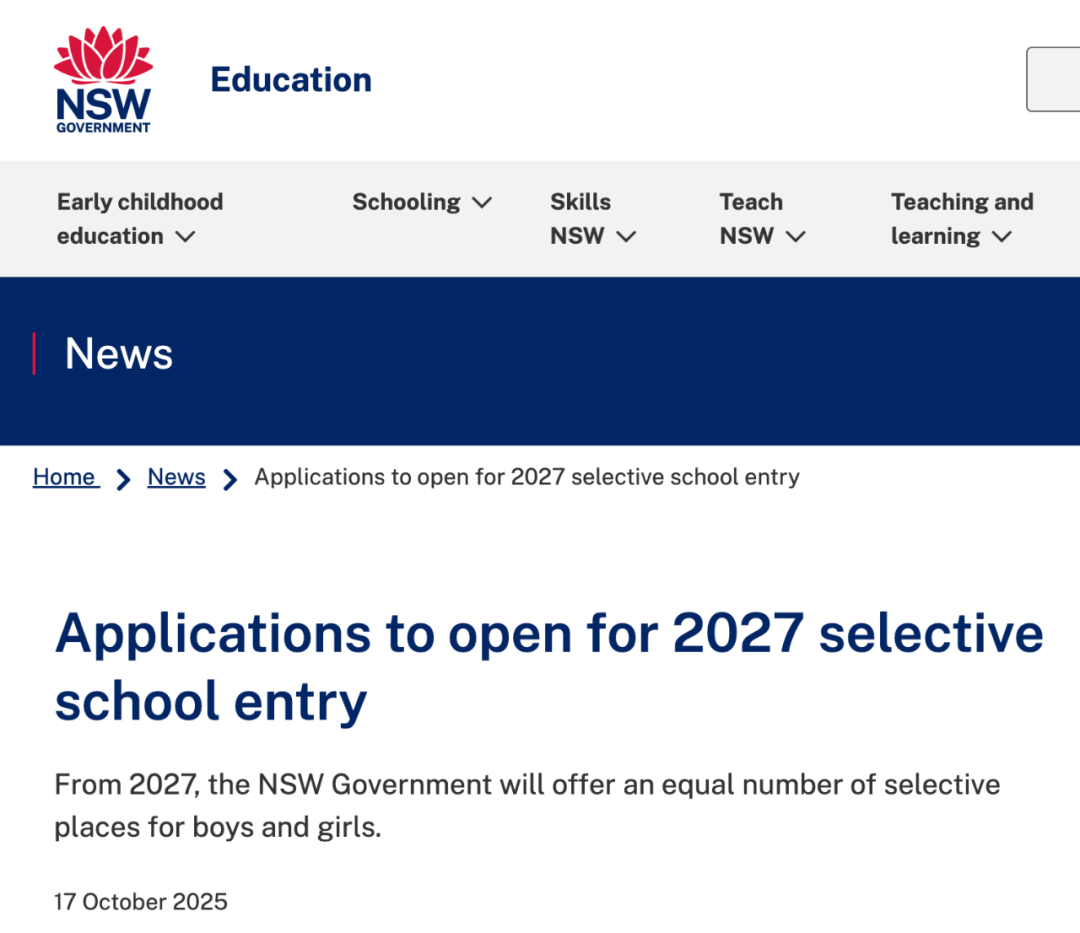Image resolution: width=1080 pixels, height=933 pixels.
Task: Click the News banner heading
Action: 119,354
